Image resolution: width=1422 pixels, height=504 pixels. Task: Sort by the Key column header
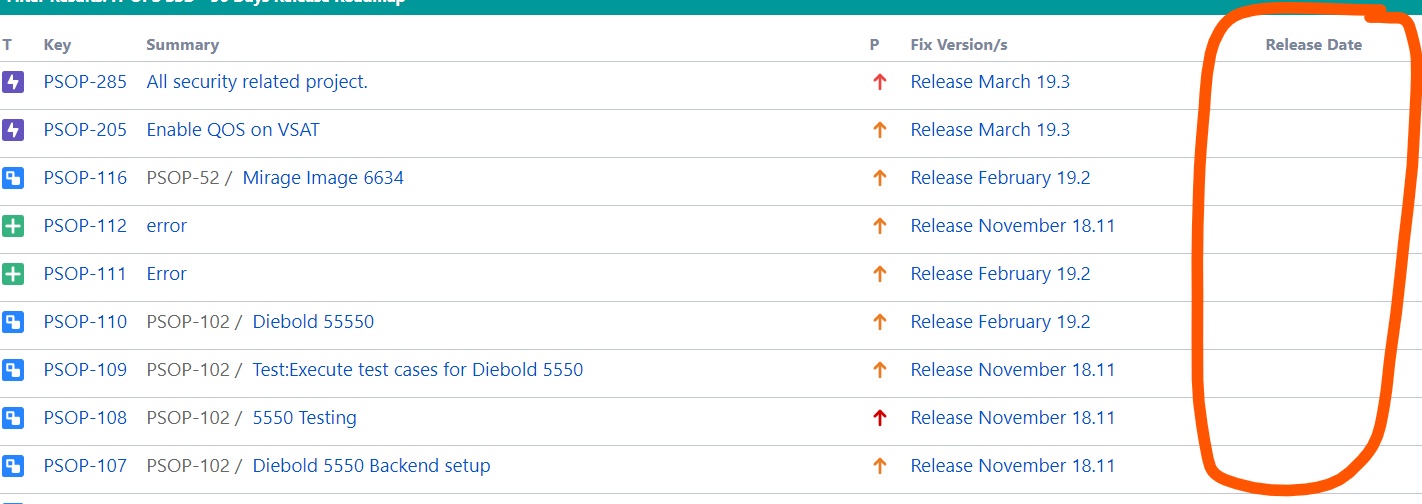click(57, 45)
